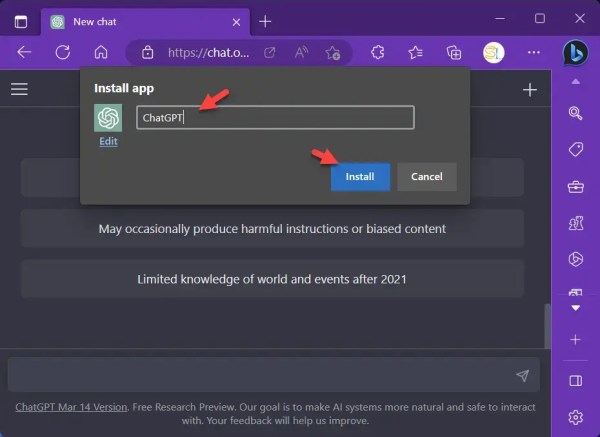This screenshot has width=600, height=437.
Task: Open a new browser tab
Action: coord(265,22)
